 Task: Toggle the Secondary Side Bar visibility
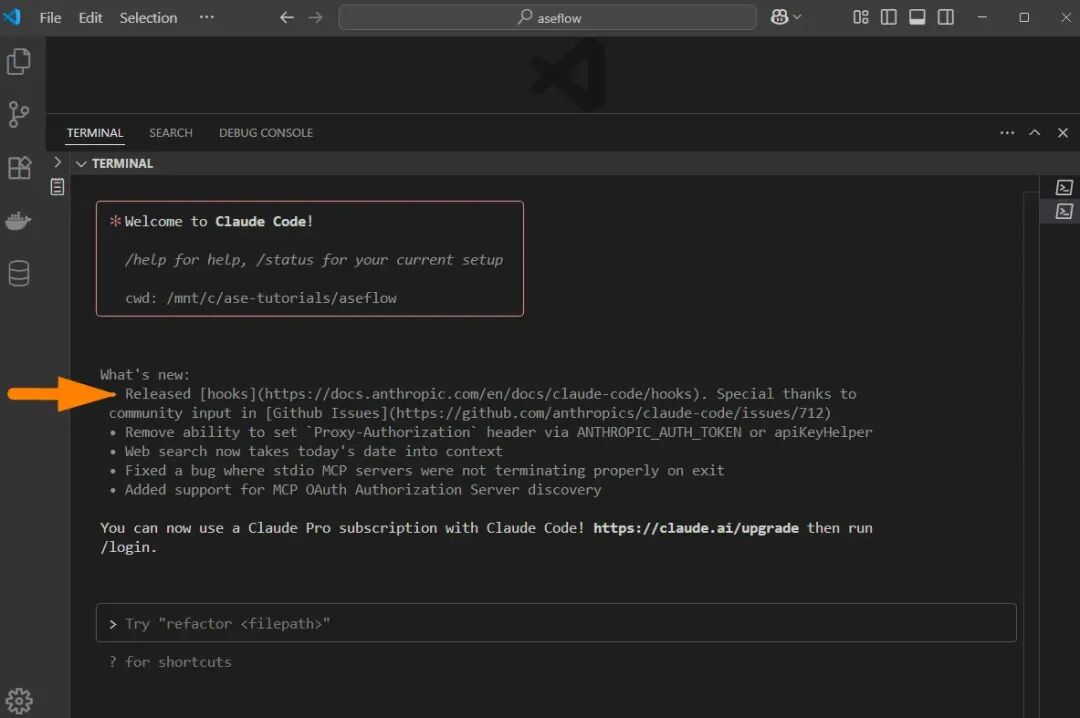[x=945, y=17]
